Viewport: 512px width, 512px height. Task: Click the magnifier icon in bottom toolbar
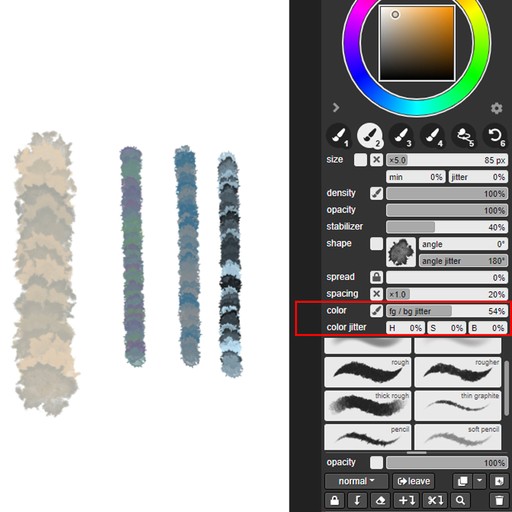460,500
